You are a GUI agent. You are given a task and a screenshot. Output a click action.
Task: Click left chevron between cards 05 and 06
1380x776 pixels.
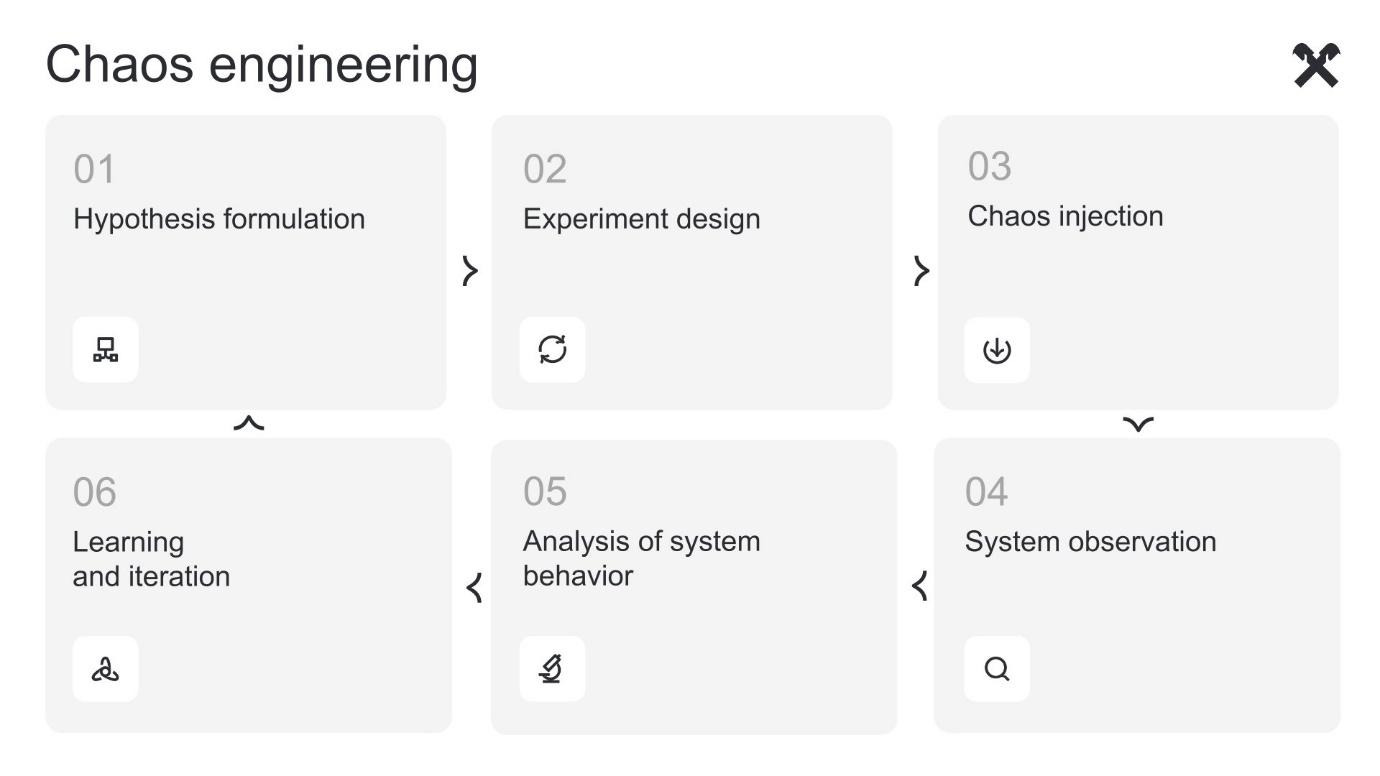(x=475, y=587)
